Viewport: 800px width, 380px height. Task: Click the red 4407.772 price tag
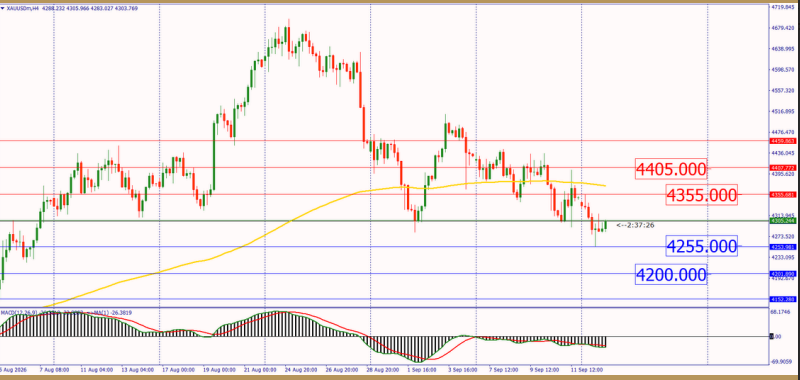783,167
